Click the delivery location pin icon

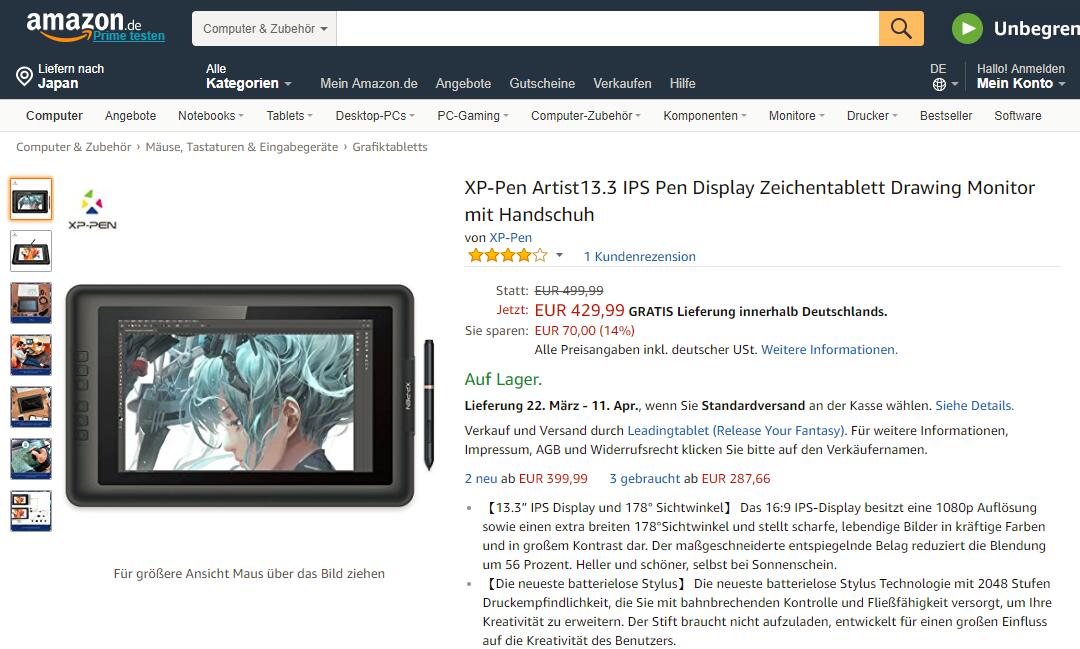pos(24,76)
